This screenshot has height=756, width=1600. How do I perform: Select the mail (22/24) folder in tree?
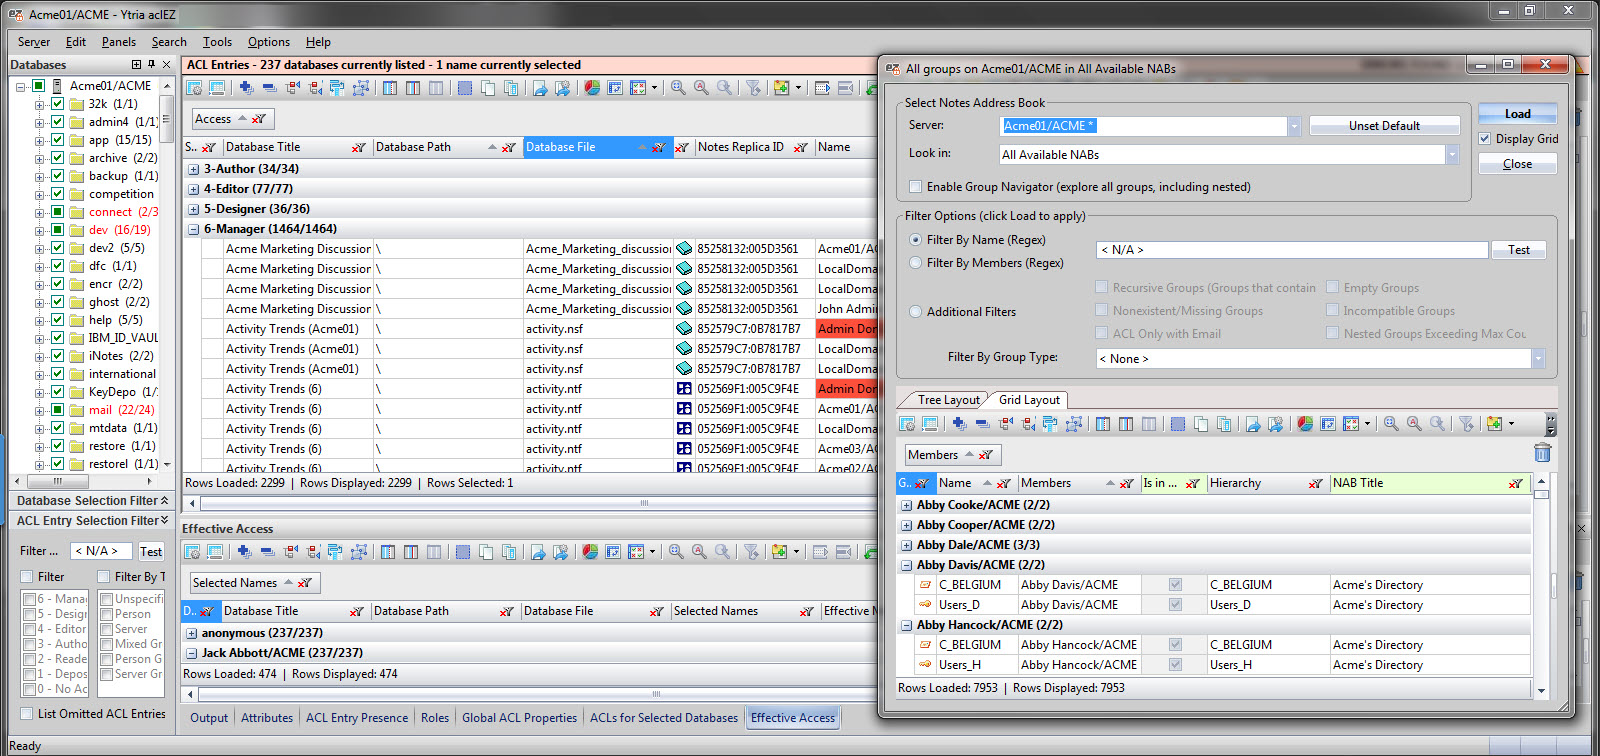click(121, 410)
